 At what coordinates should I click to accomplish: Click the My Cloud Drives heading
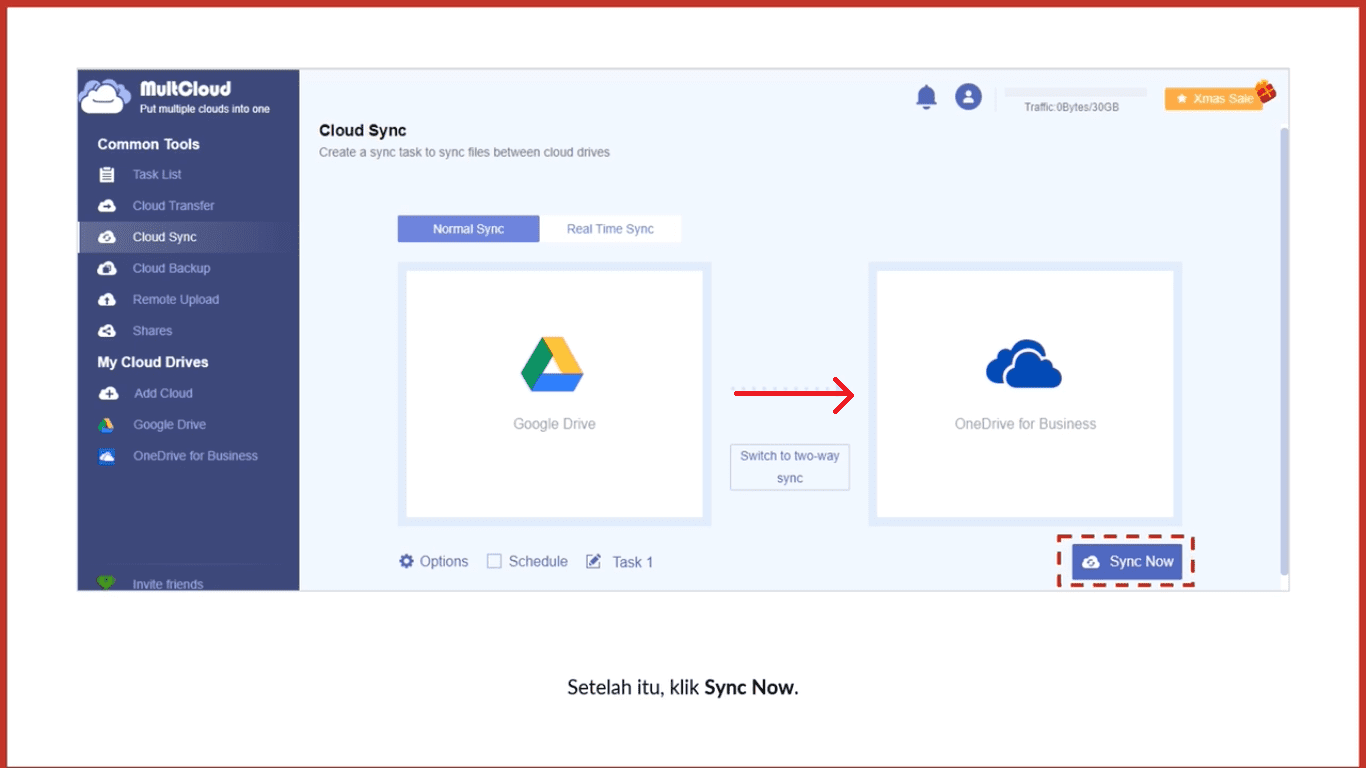(153, 362)
